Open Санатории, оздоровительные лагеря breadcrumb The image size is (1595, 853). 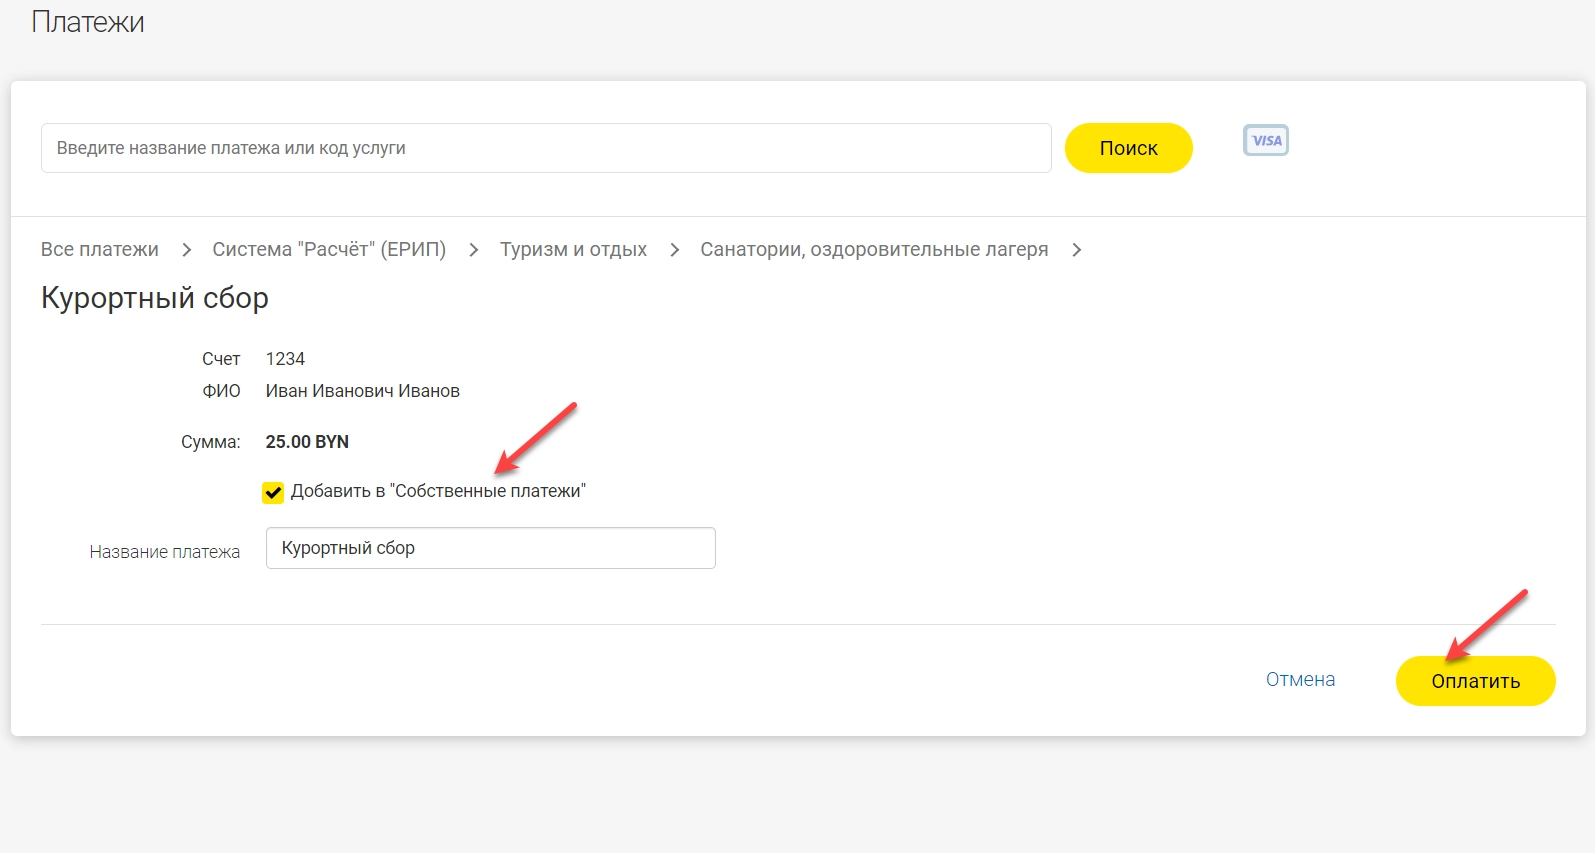[x=874, y=249]
